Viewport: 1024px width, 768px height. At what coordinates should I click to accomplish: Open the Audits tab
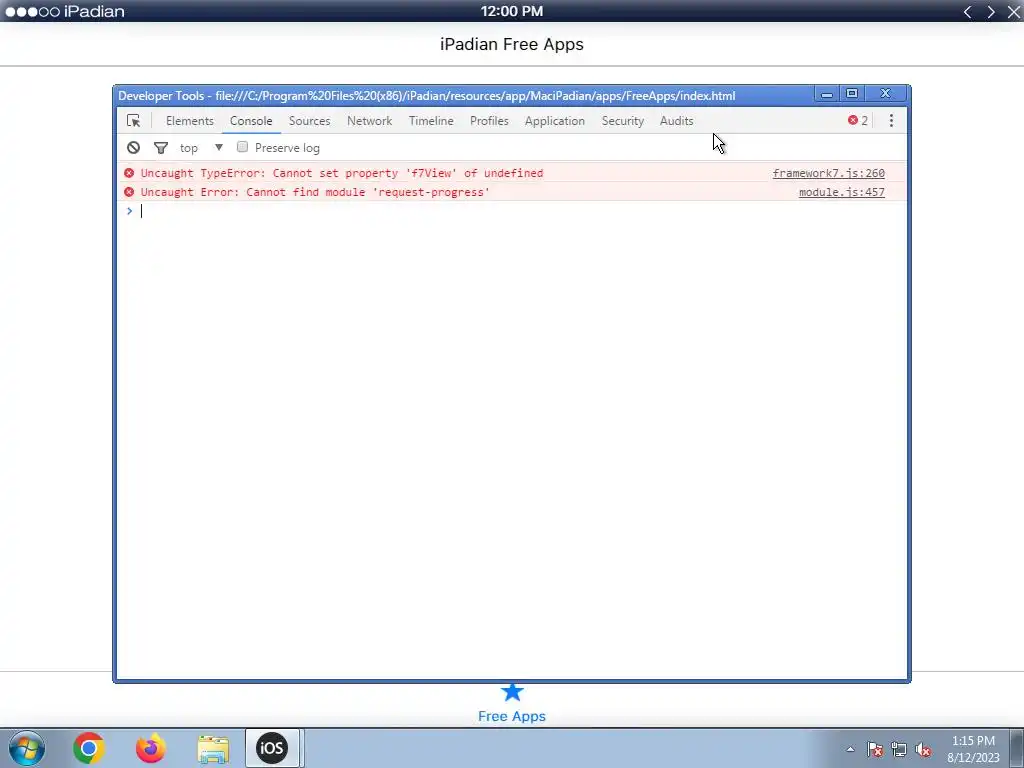click(x=677, y=121)
